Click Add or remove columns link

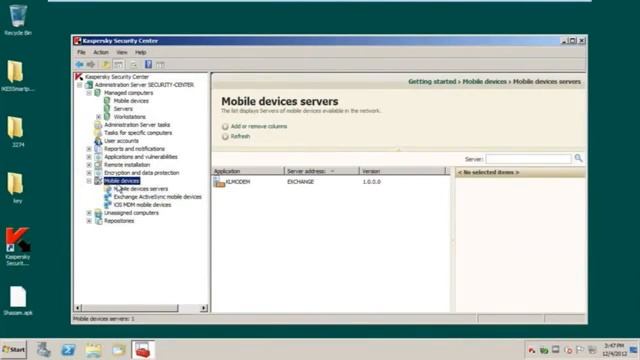[259, 127]
